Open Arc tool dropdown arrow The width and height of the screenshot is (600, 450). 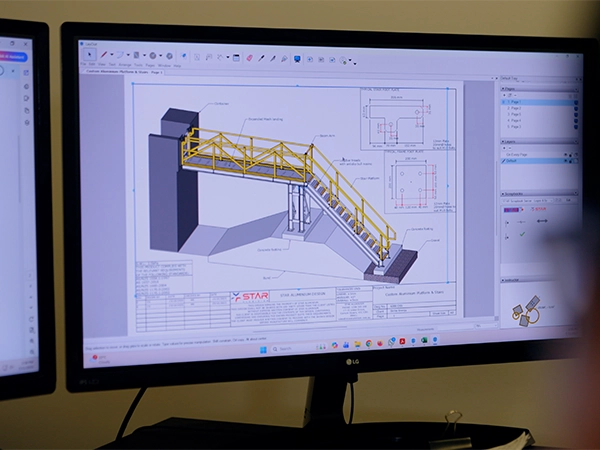click(128, 55)
